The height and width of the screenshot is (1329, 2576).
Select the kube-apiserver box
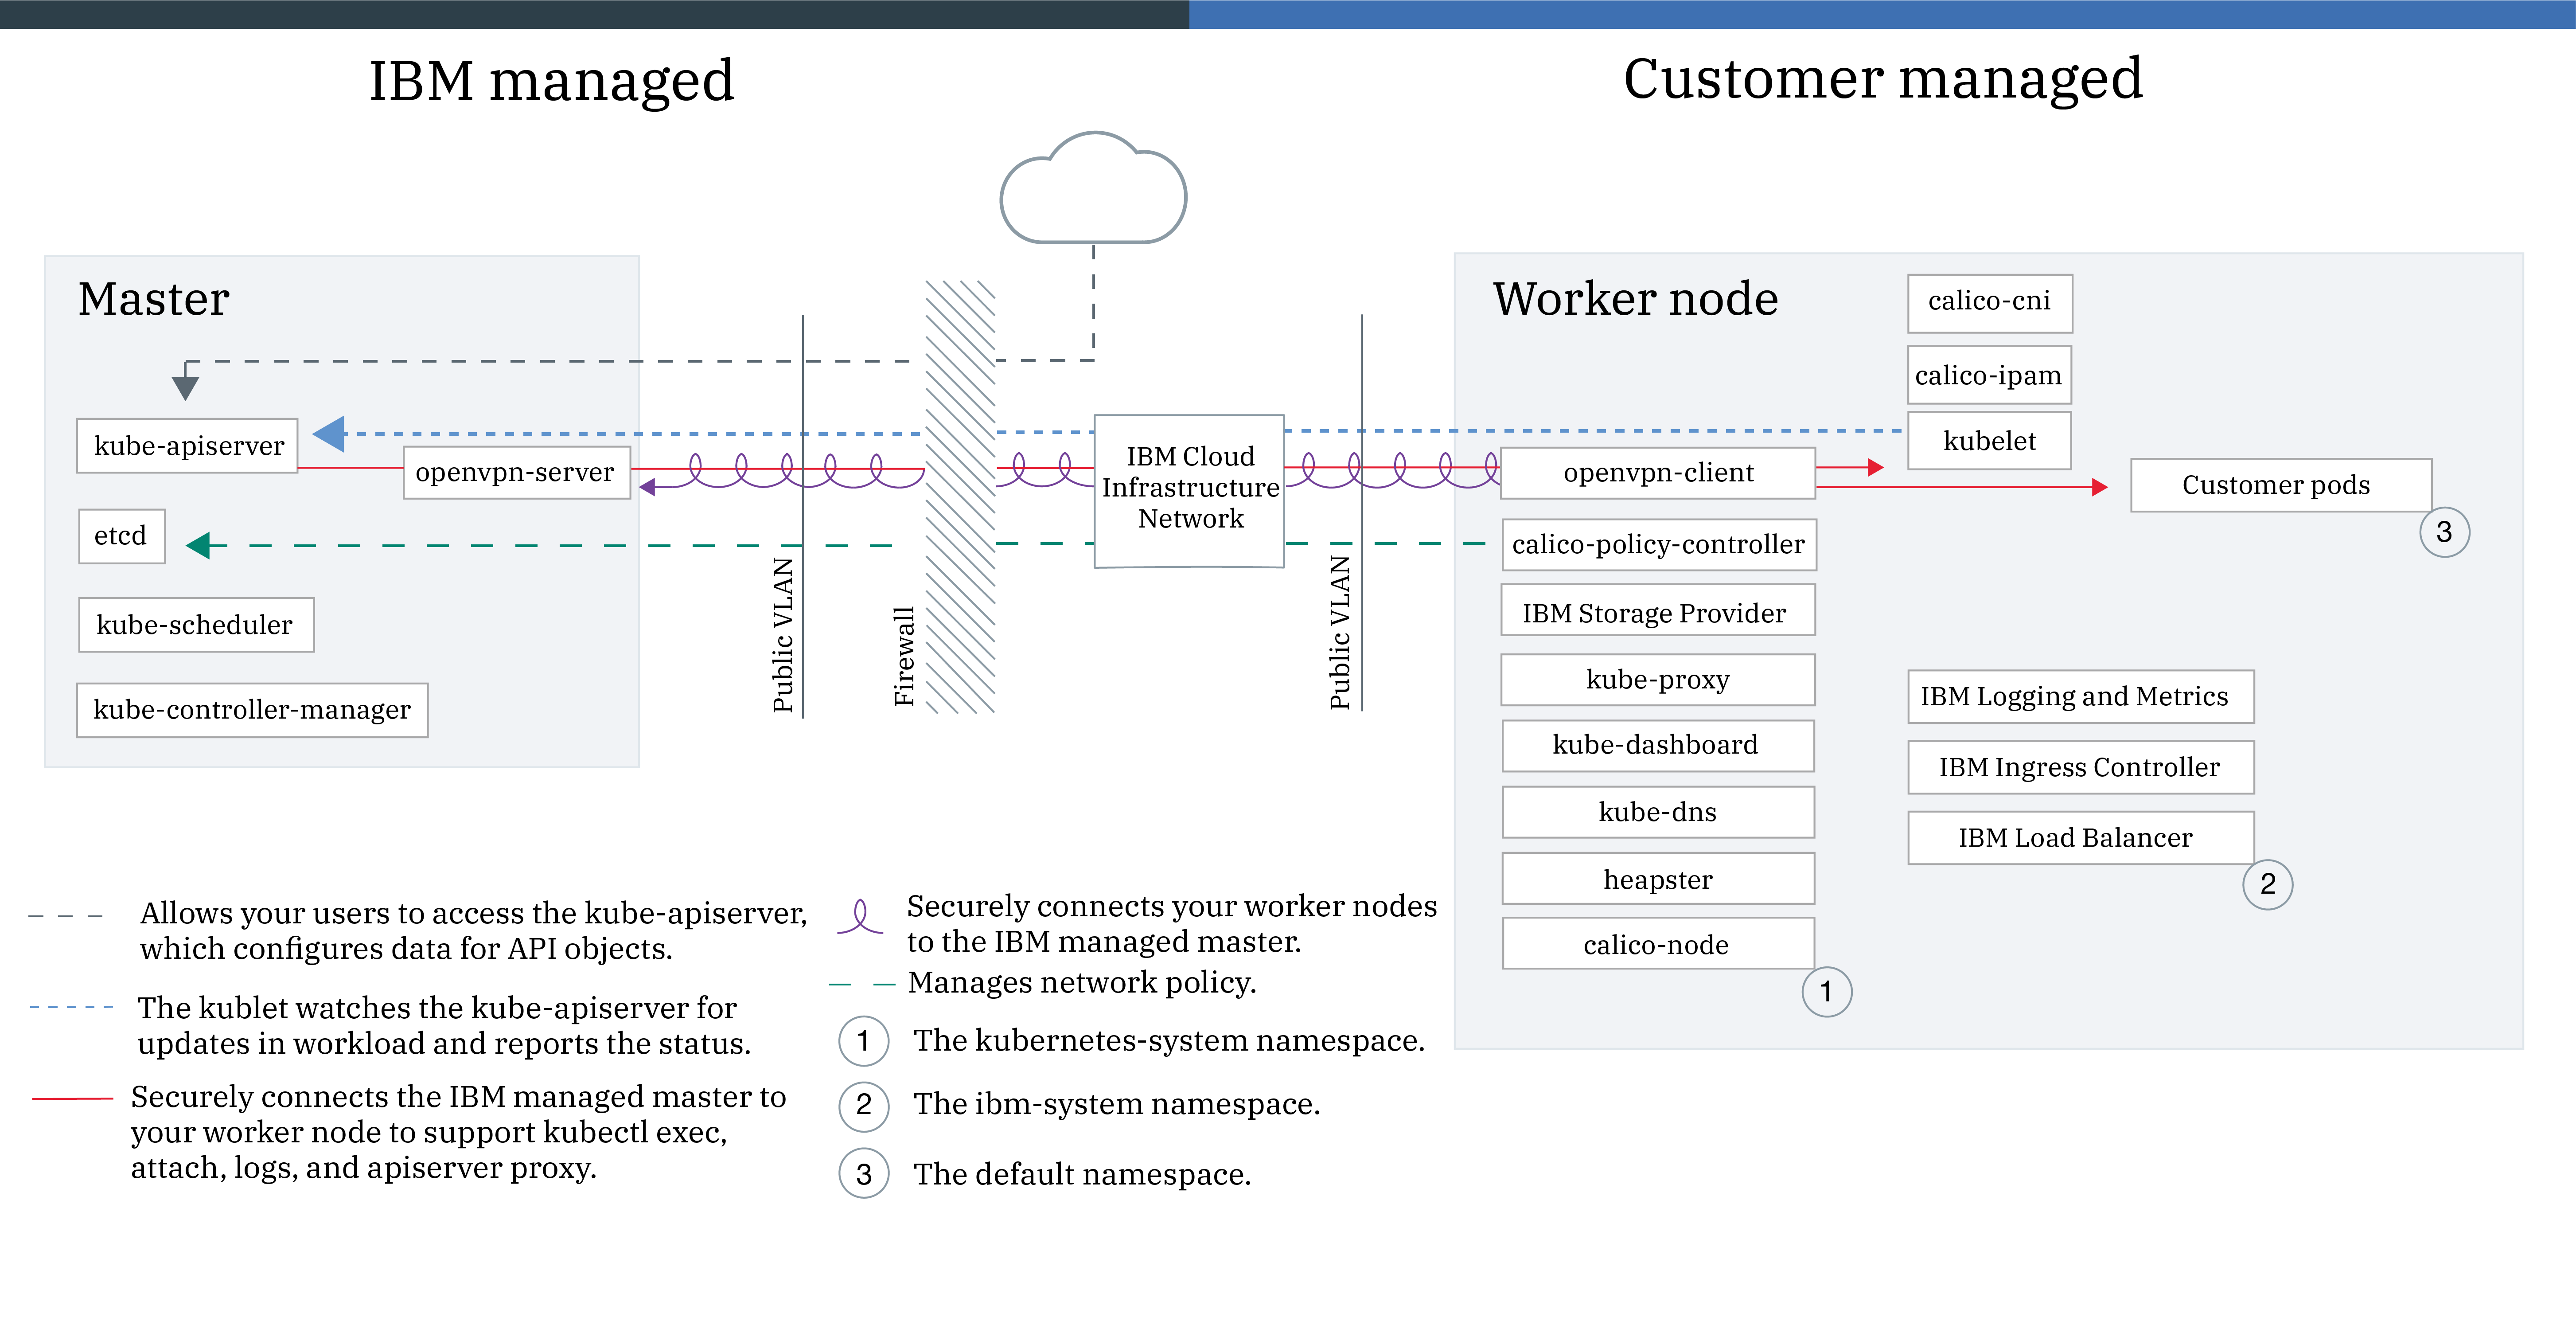coord(187,446)
